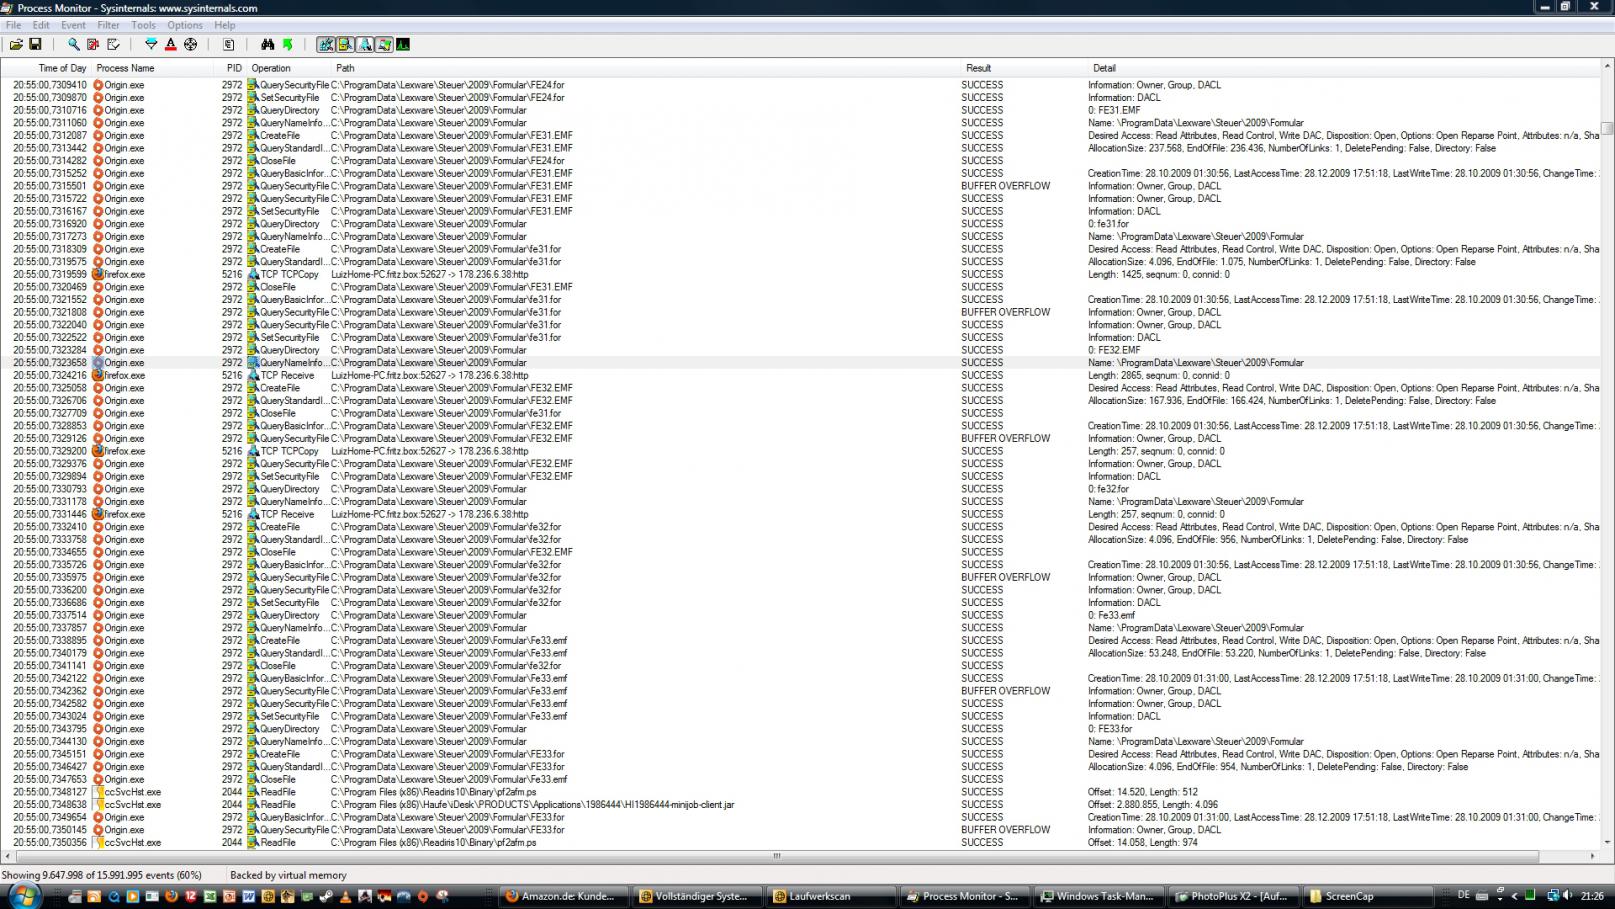
Task: Toggle Show Registry Activity button
Action: tap(326, 44)
